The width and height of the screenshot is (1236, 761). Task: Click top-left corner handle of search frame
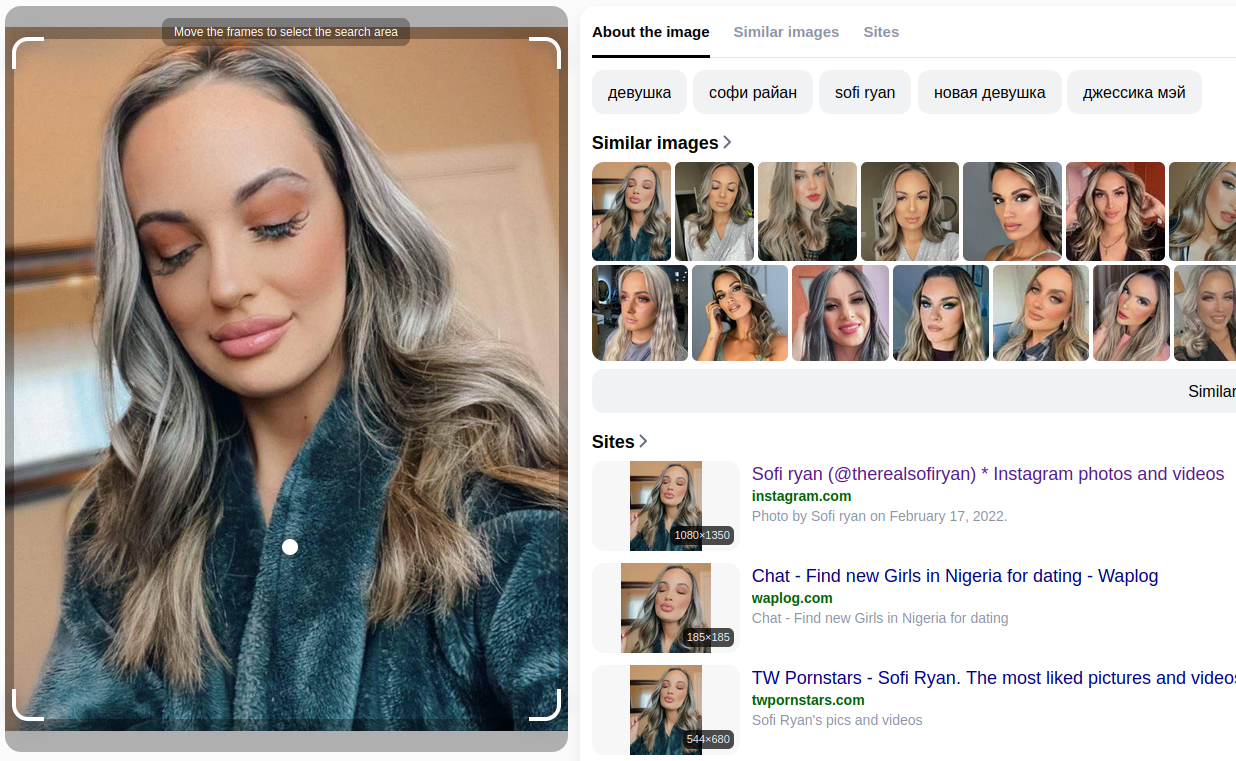click(27, 52)
